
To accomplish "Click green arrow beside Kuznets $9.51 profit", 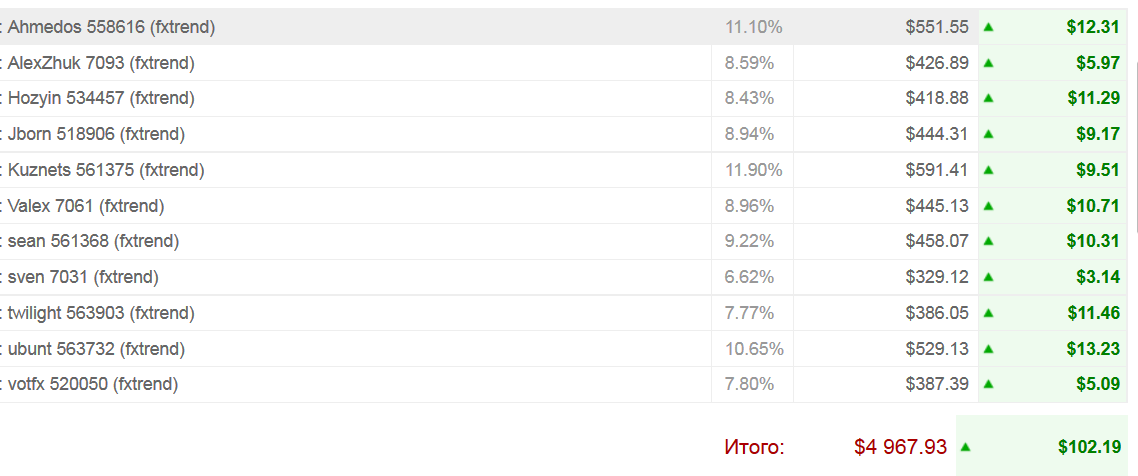I will 989,170.
